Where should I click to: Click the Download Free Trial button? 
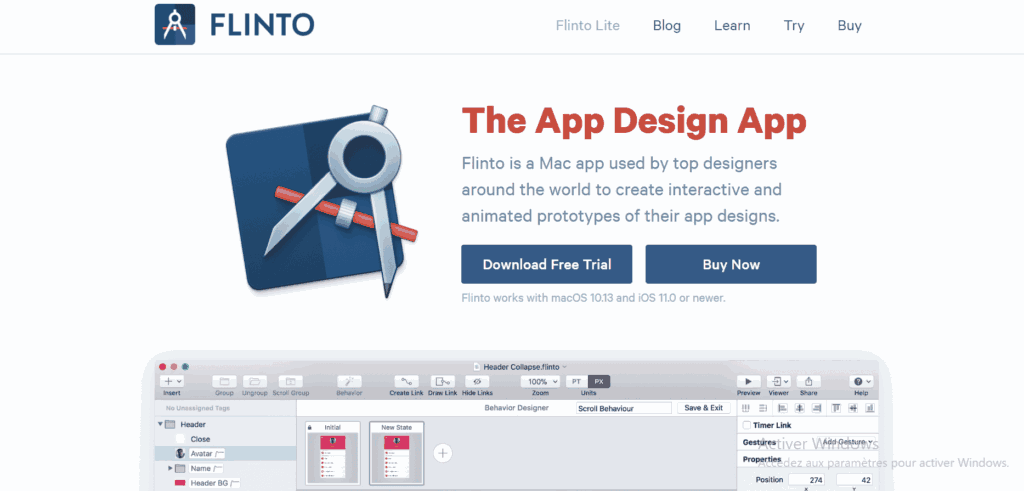(x=546, y=265)
